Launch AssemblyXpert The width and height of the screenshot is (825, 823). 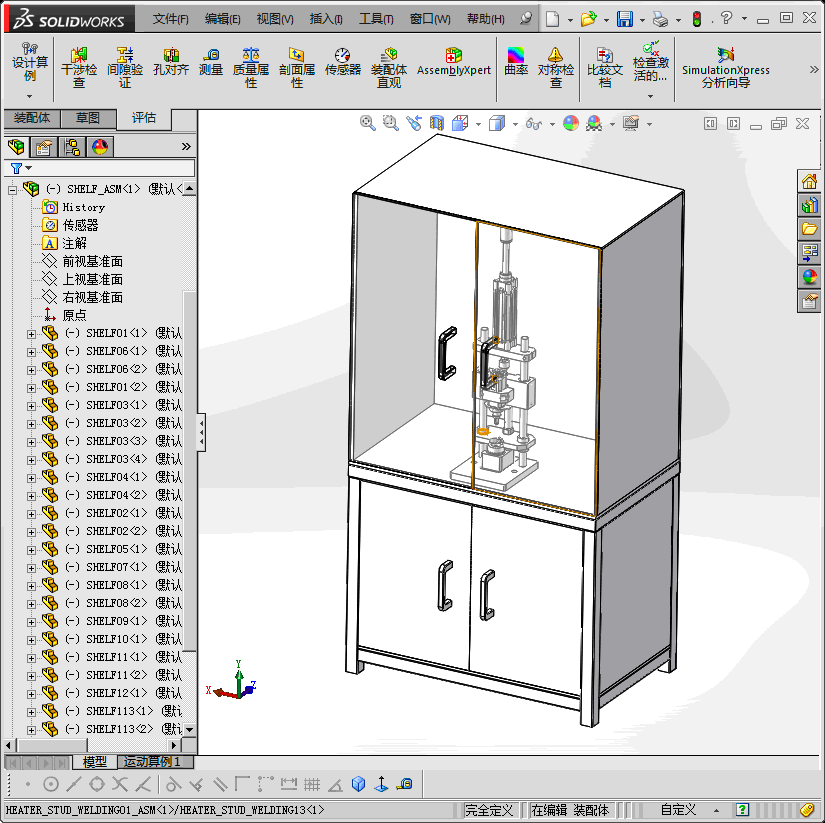point(454,62)
